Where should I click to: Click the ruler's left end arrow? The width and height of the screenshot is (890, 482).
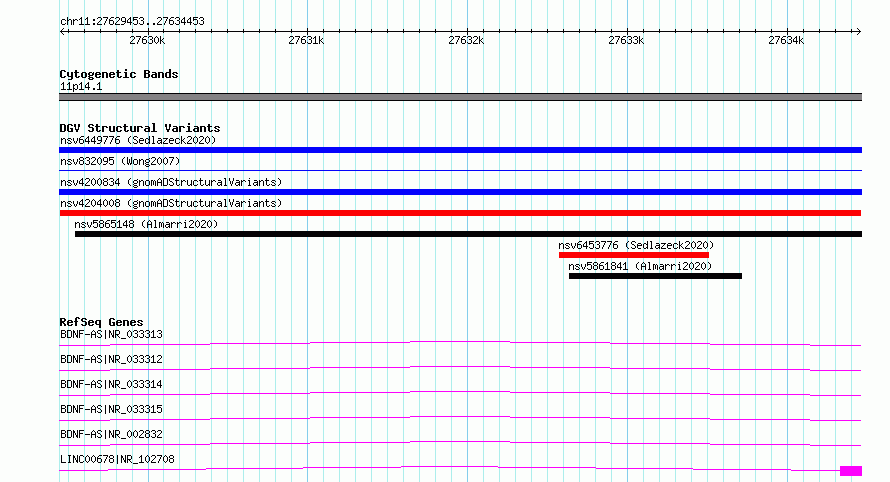tap(63, 31)
